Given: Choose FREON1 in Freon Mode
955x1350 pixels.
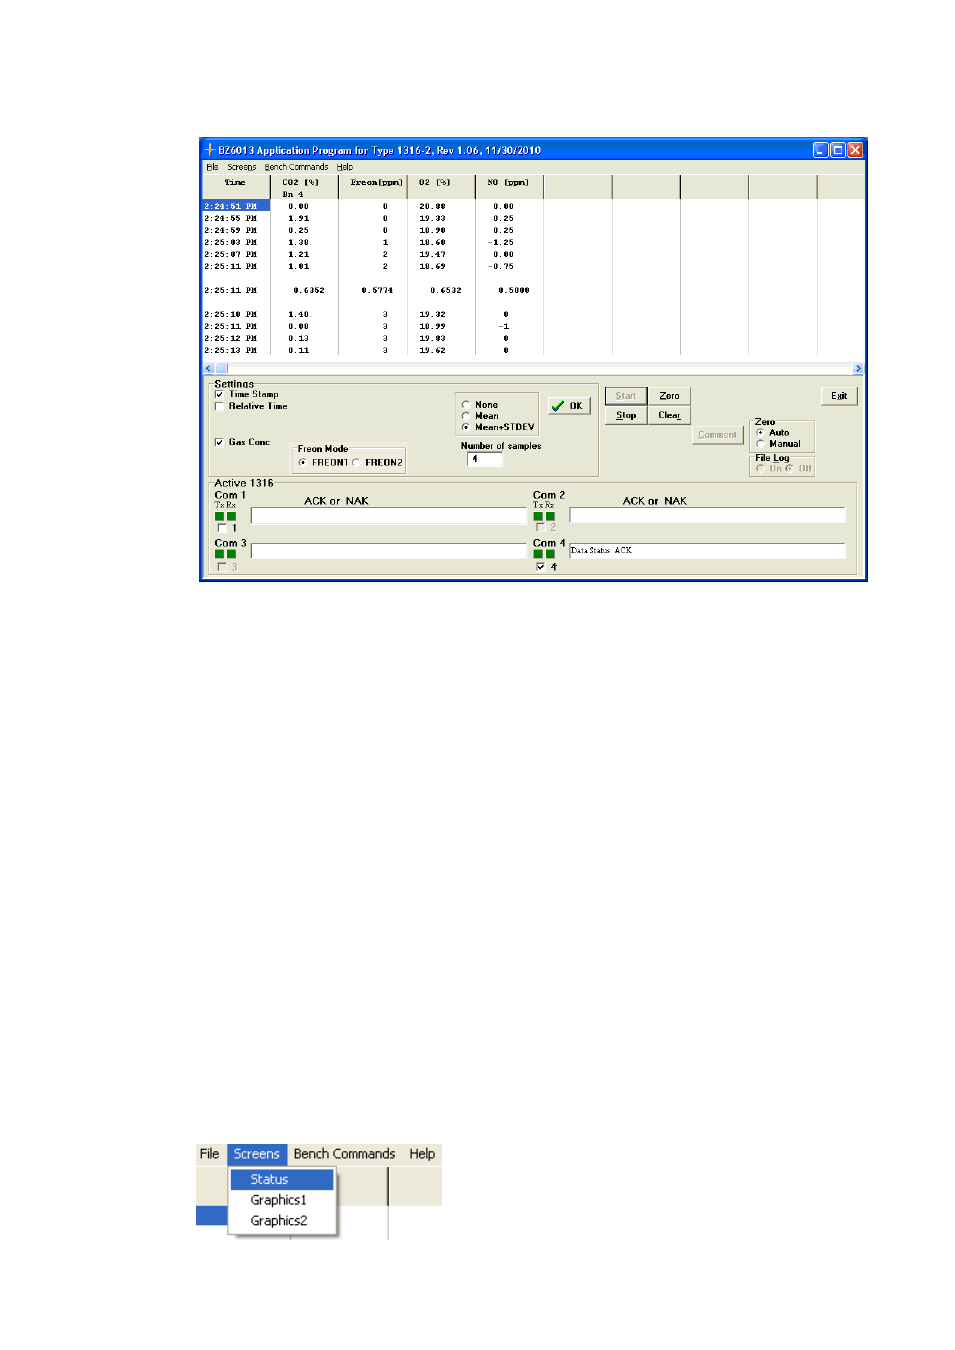Looking at the screenshot, I should tap(303, 463).
